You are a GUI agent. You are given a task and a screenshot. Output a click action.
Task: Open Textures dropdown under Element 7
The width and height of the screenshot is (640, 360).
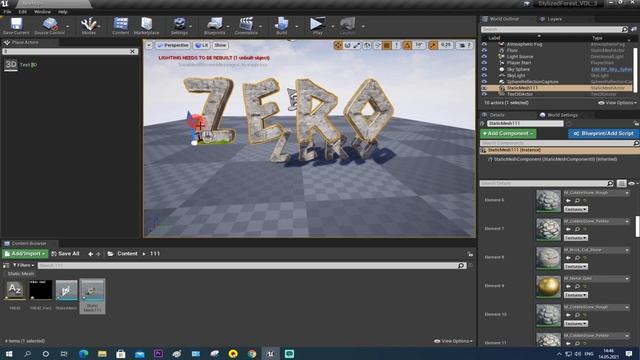click(576, 238)
